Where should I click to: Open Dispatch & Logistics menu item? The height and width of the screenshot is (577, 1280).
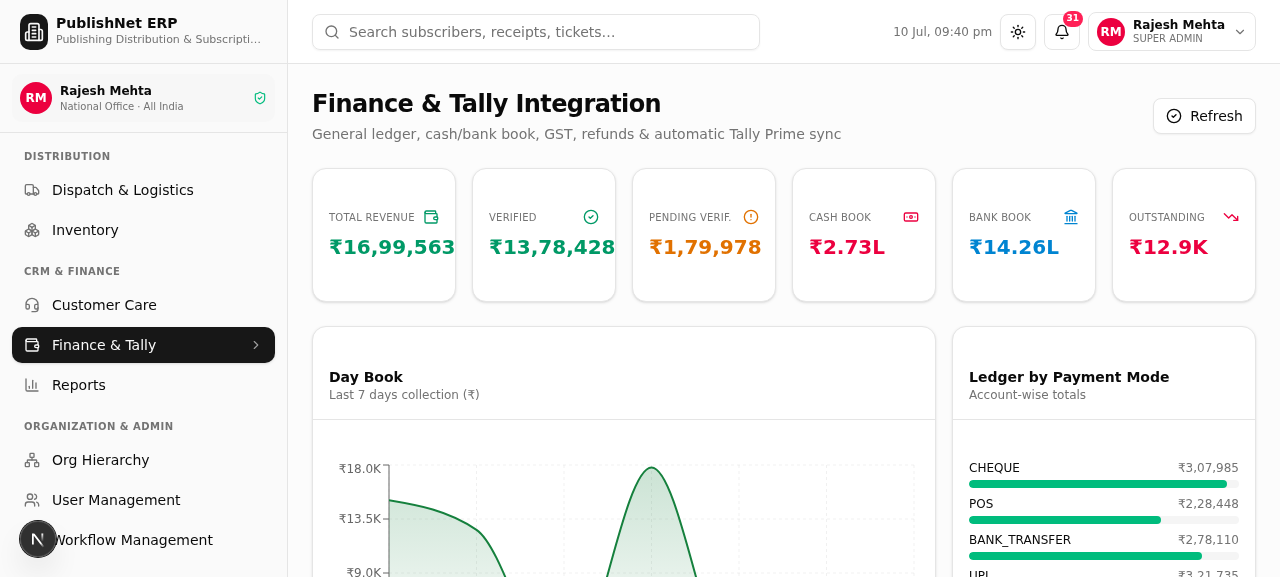(x=143, y=190)
